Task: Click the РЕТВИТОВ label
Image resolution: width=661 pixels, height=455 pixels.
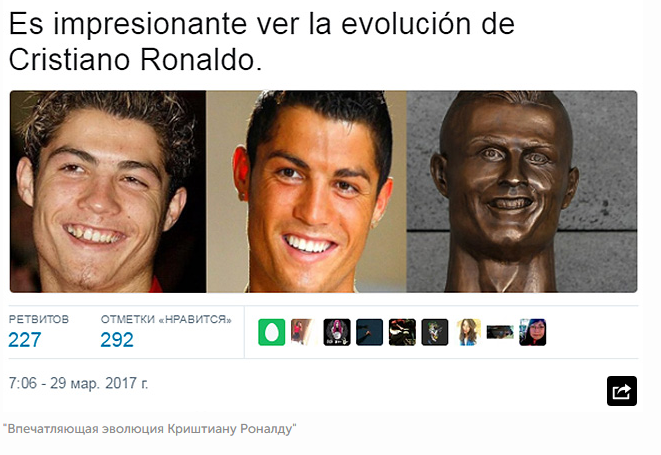Action: [39, 319]
